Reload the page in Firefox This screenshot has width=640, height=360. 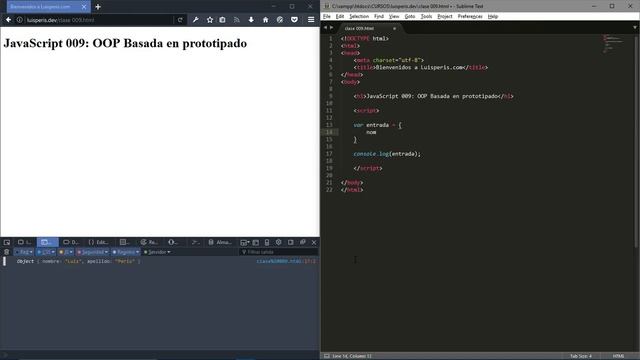(x=180, y=20)
